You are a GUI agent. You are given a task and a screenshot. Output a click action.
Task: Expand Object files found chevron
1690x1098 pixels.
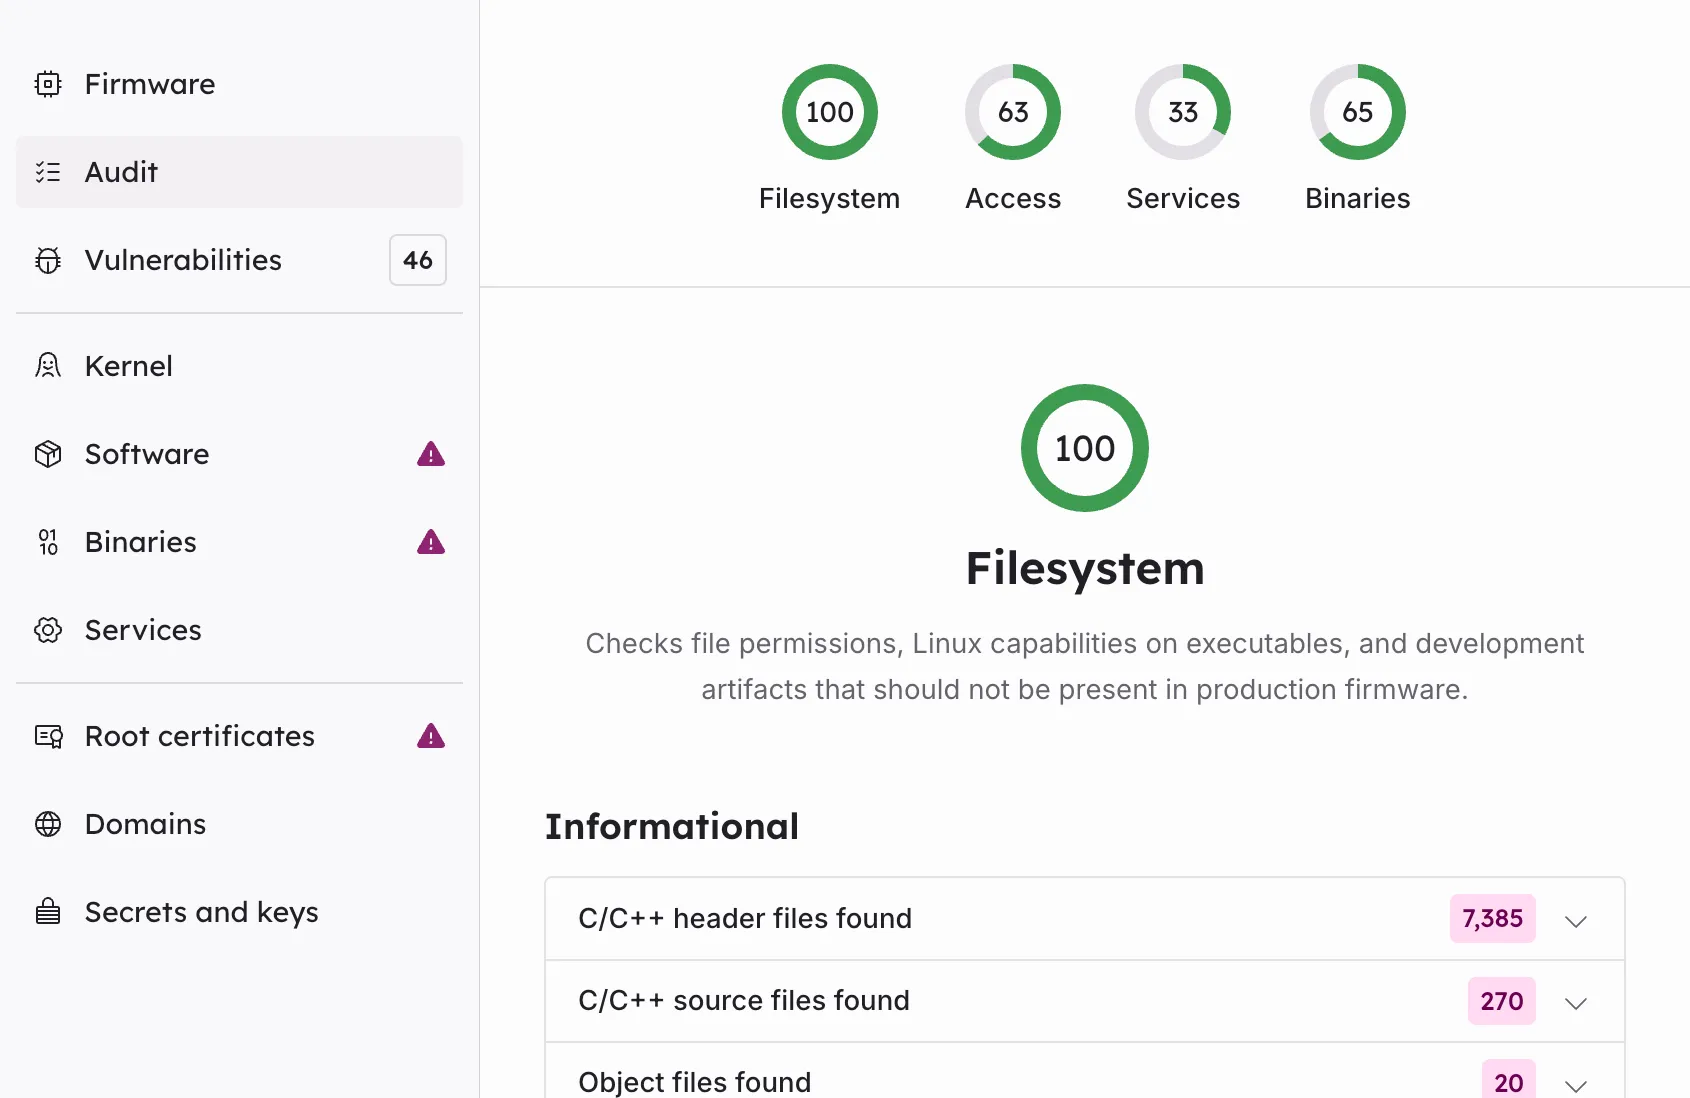(x=1575, y=1084)
